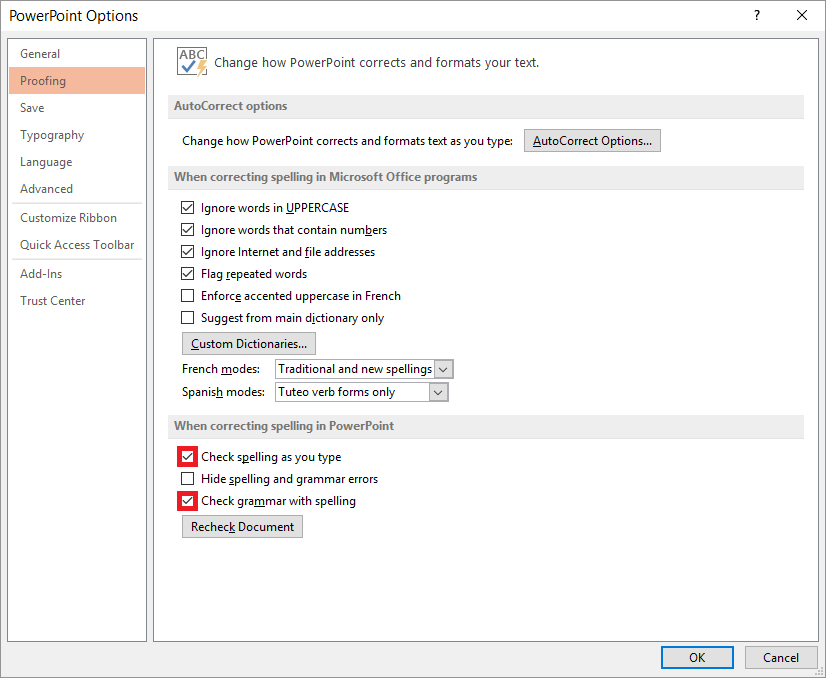This screenshot has height=678, width=826.
Task: Confirm changes with OK
Action: [x=697, y=657]
